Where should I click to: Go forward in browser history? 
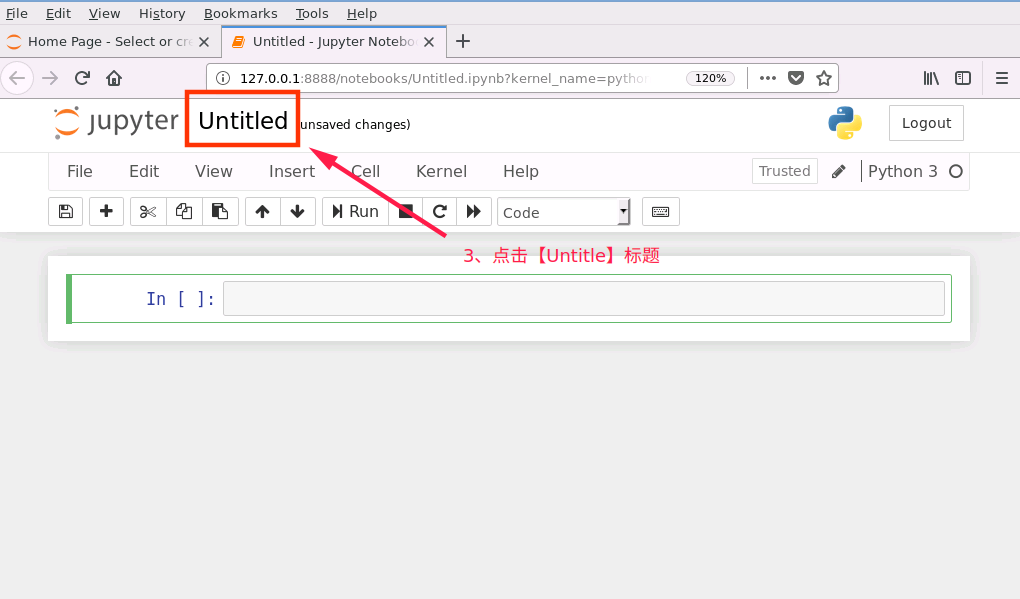tap(49, 78)
